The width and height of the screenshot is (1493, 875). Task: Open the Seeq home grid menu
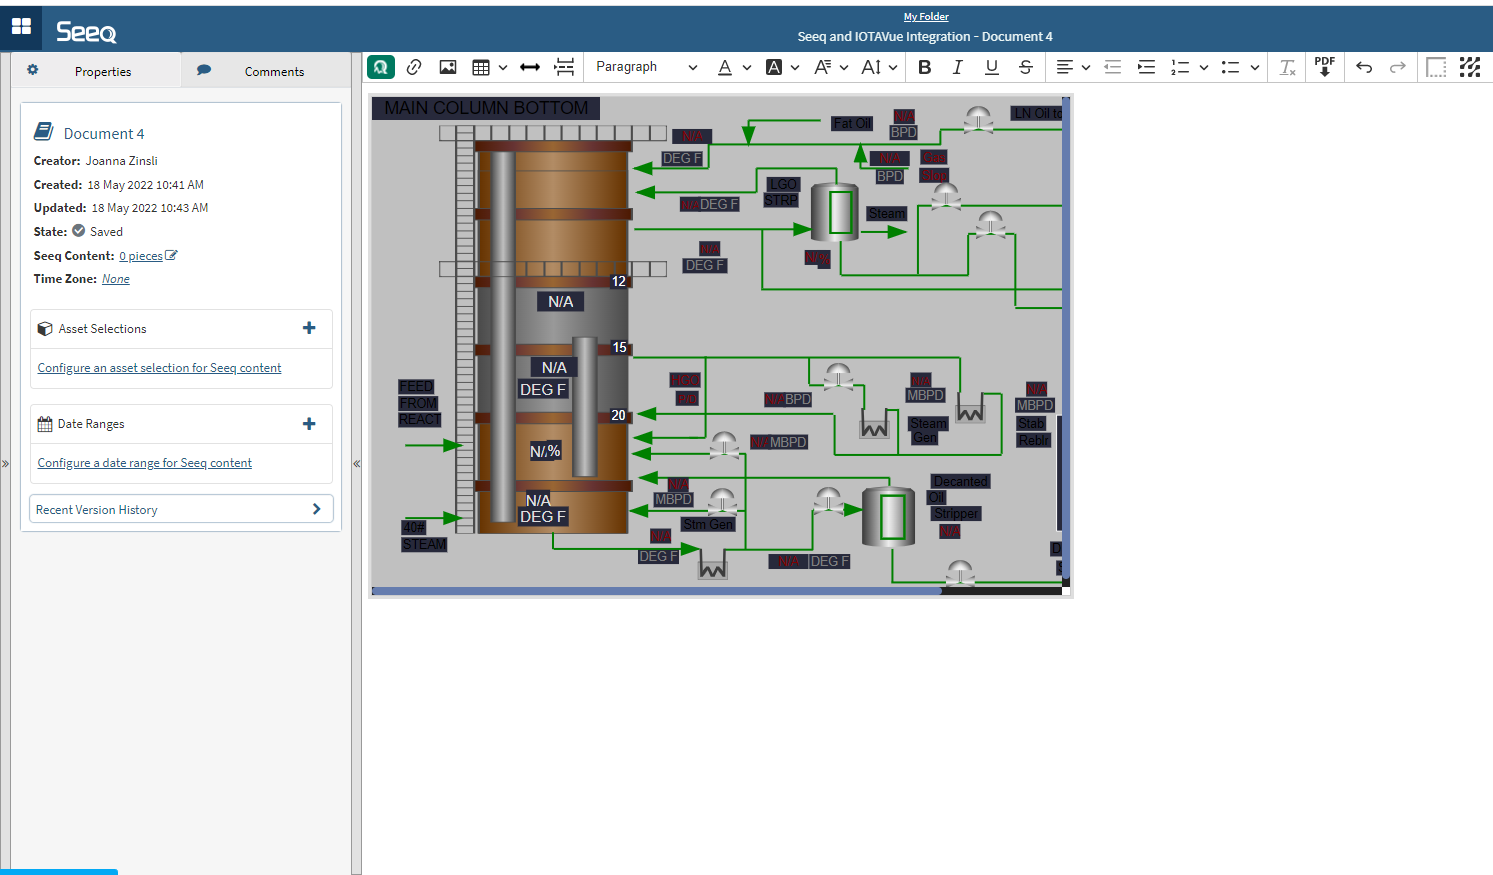point(21,27)
